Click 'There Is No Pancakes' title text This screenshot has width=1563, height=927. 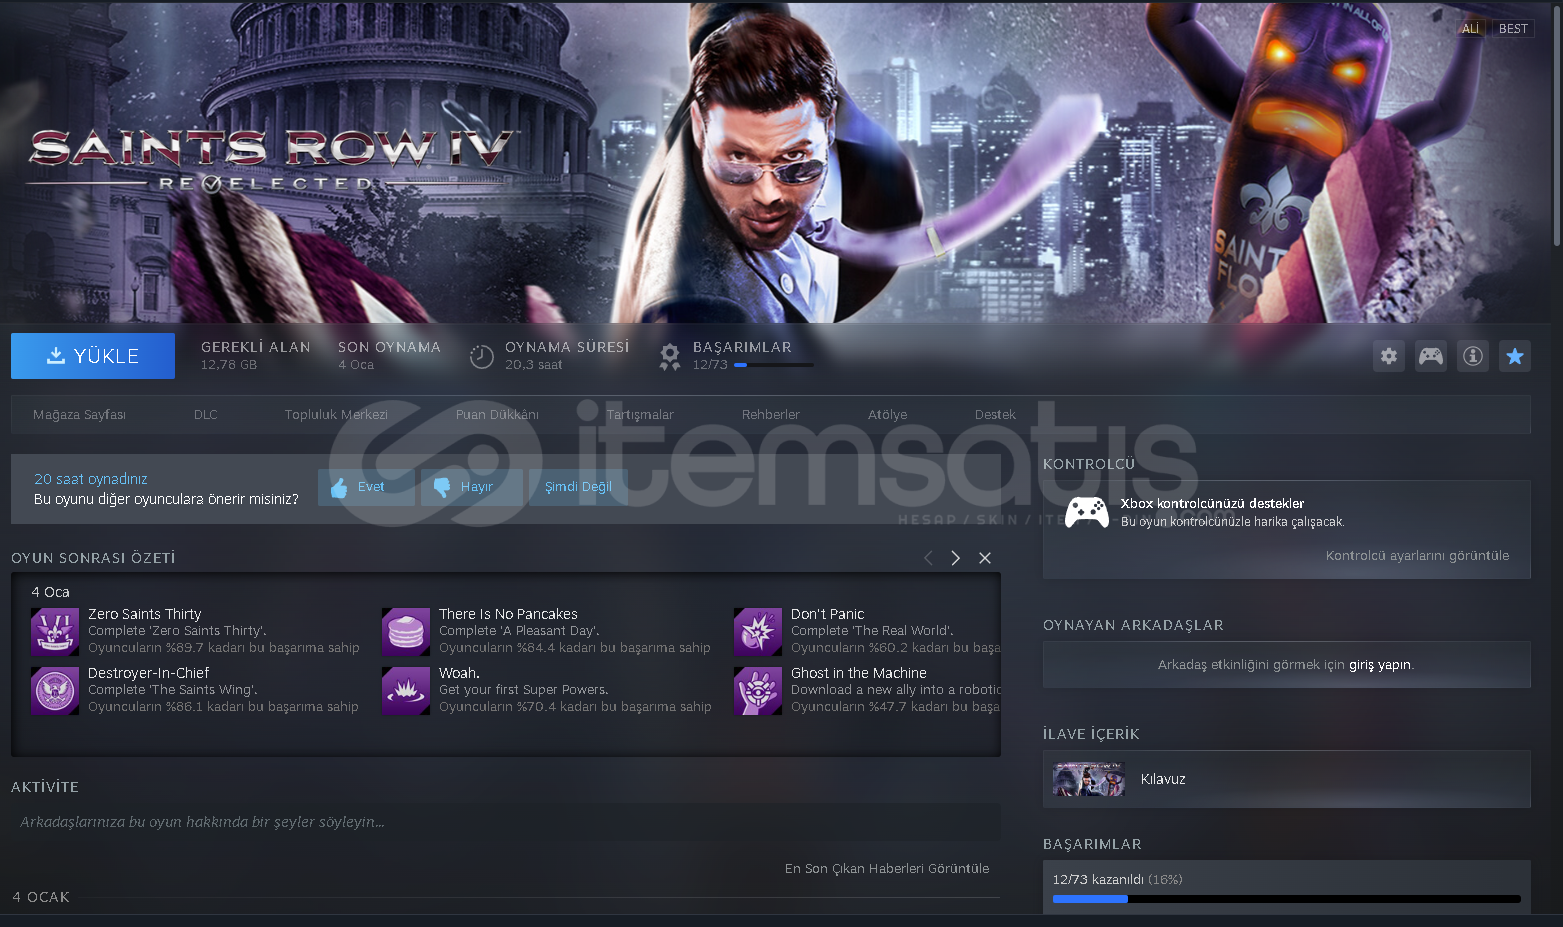[508, 614]
